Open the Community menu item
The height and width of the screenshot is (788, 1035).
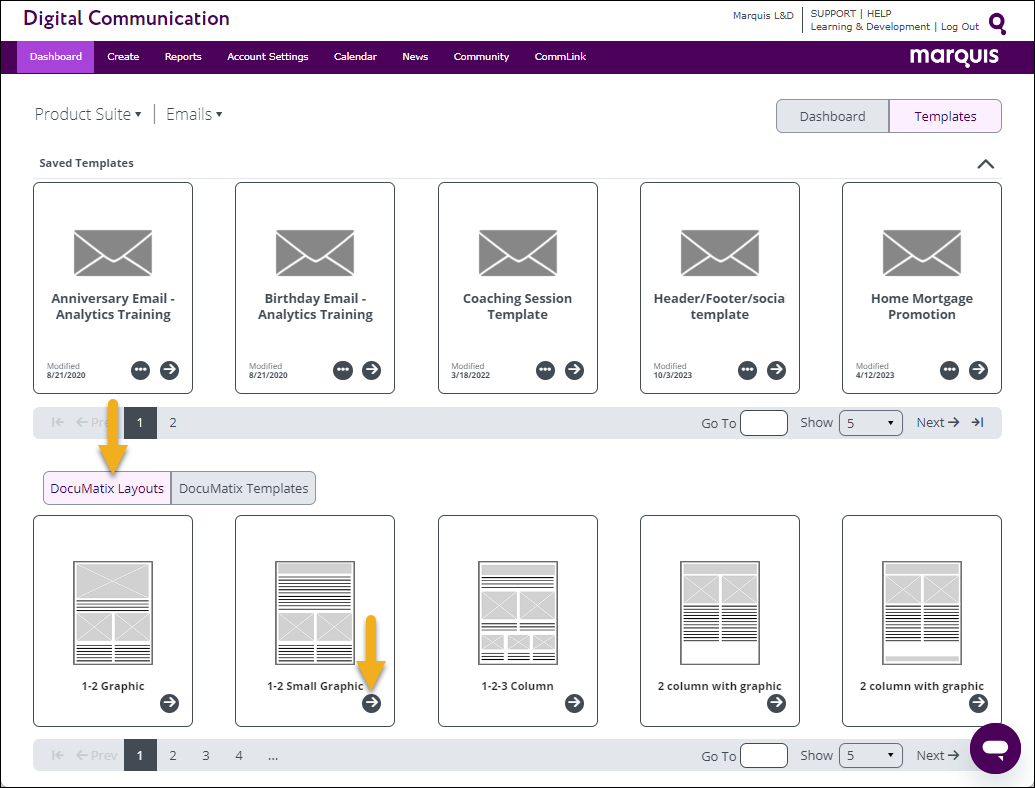(x=481, y=57)
